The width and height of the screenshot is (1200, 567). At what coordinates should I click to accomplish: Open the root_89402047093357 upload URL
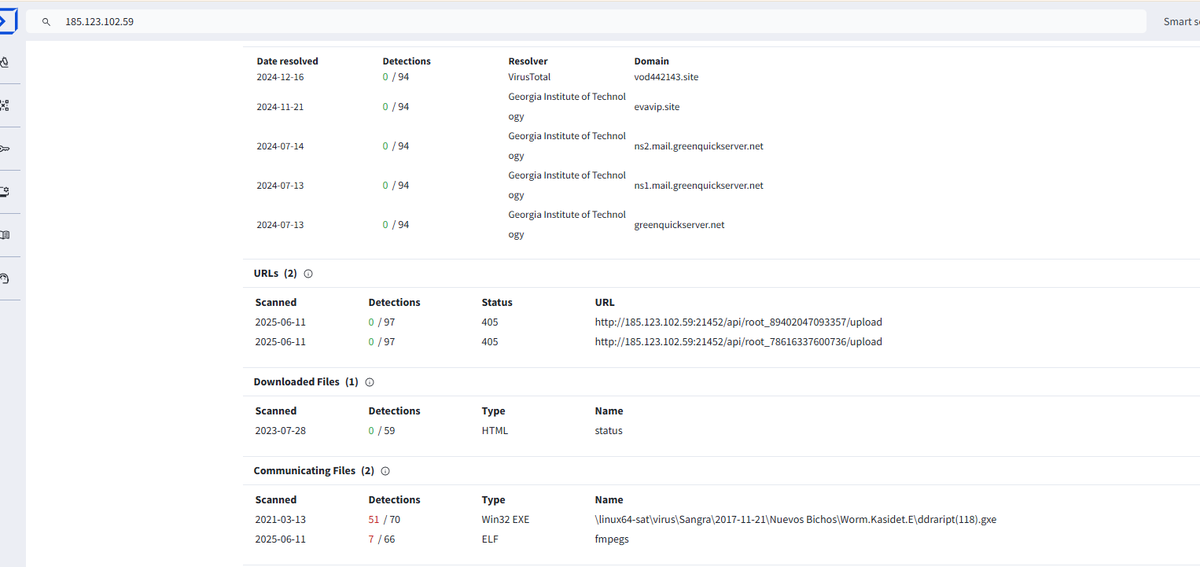click(739, 322)
